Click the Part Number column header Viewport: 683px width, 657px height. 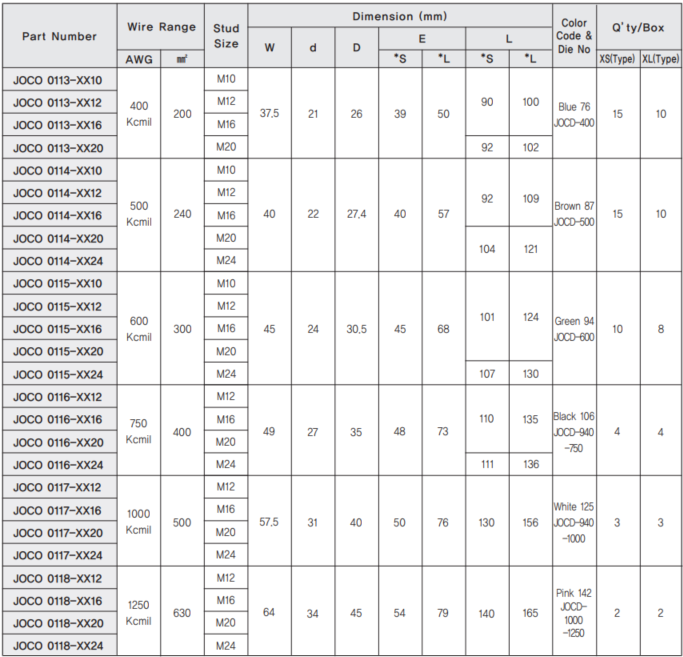60,36
